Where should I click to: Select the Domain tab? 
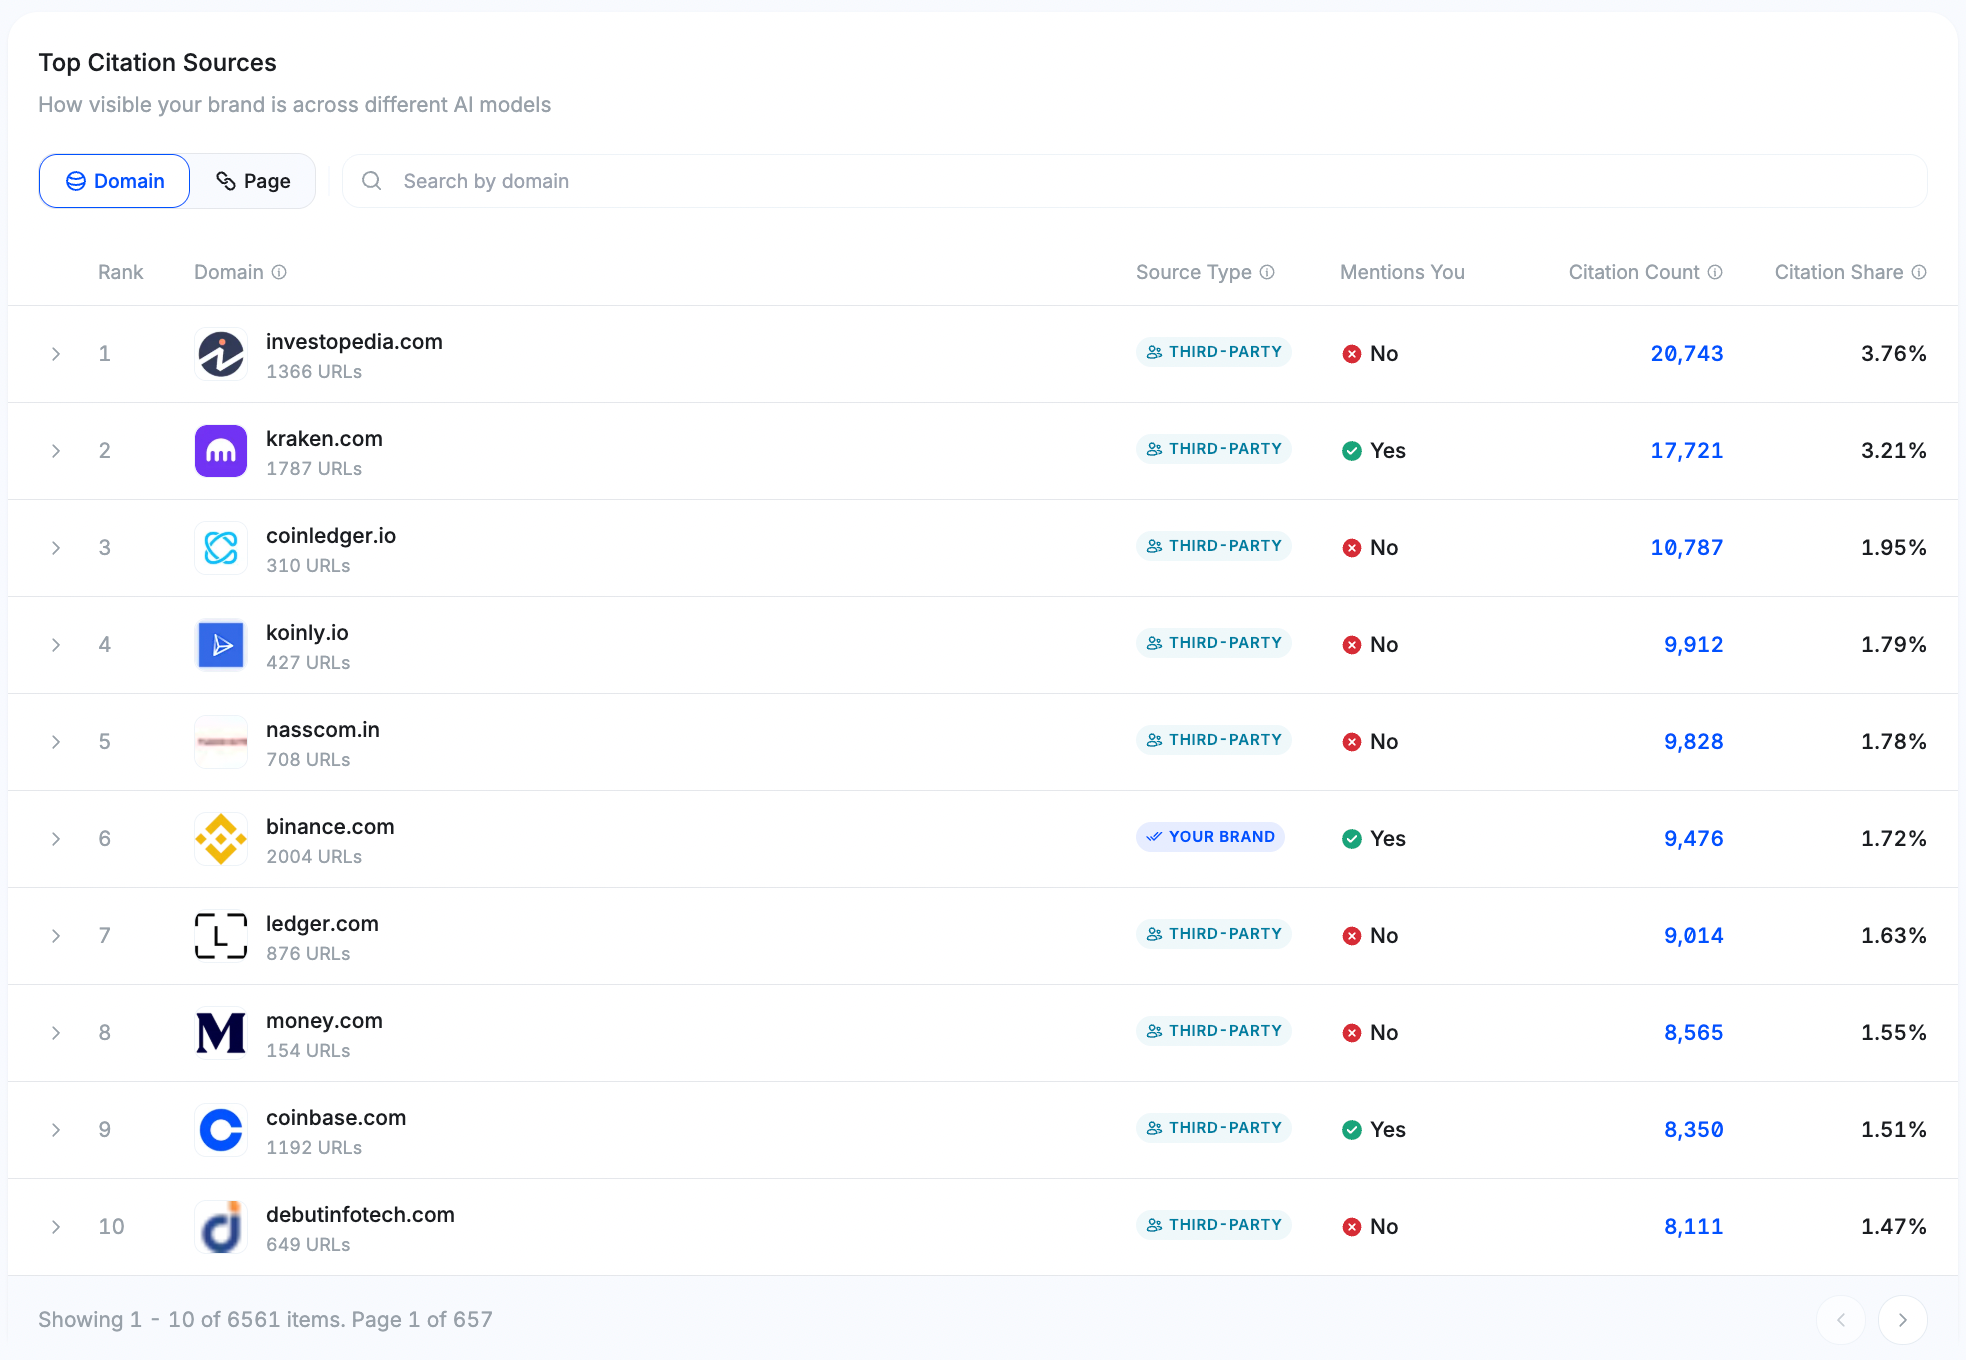tap(113, 181)
